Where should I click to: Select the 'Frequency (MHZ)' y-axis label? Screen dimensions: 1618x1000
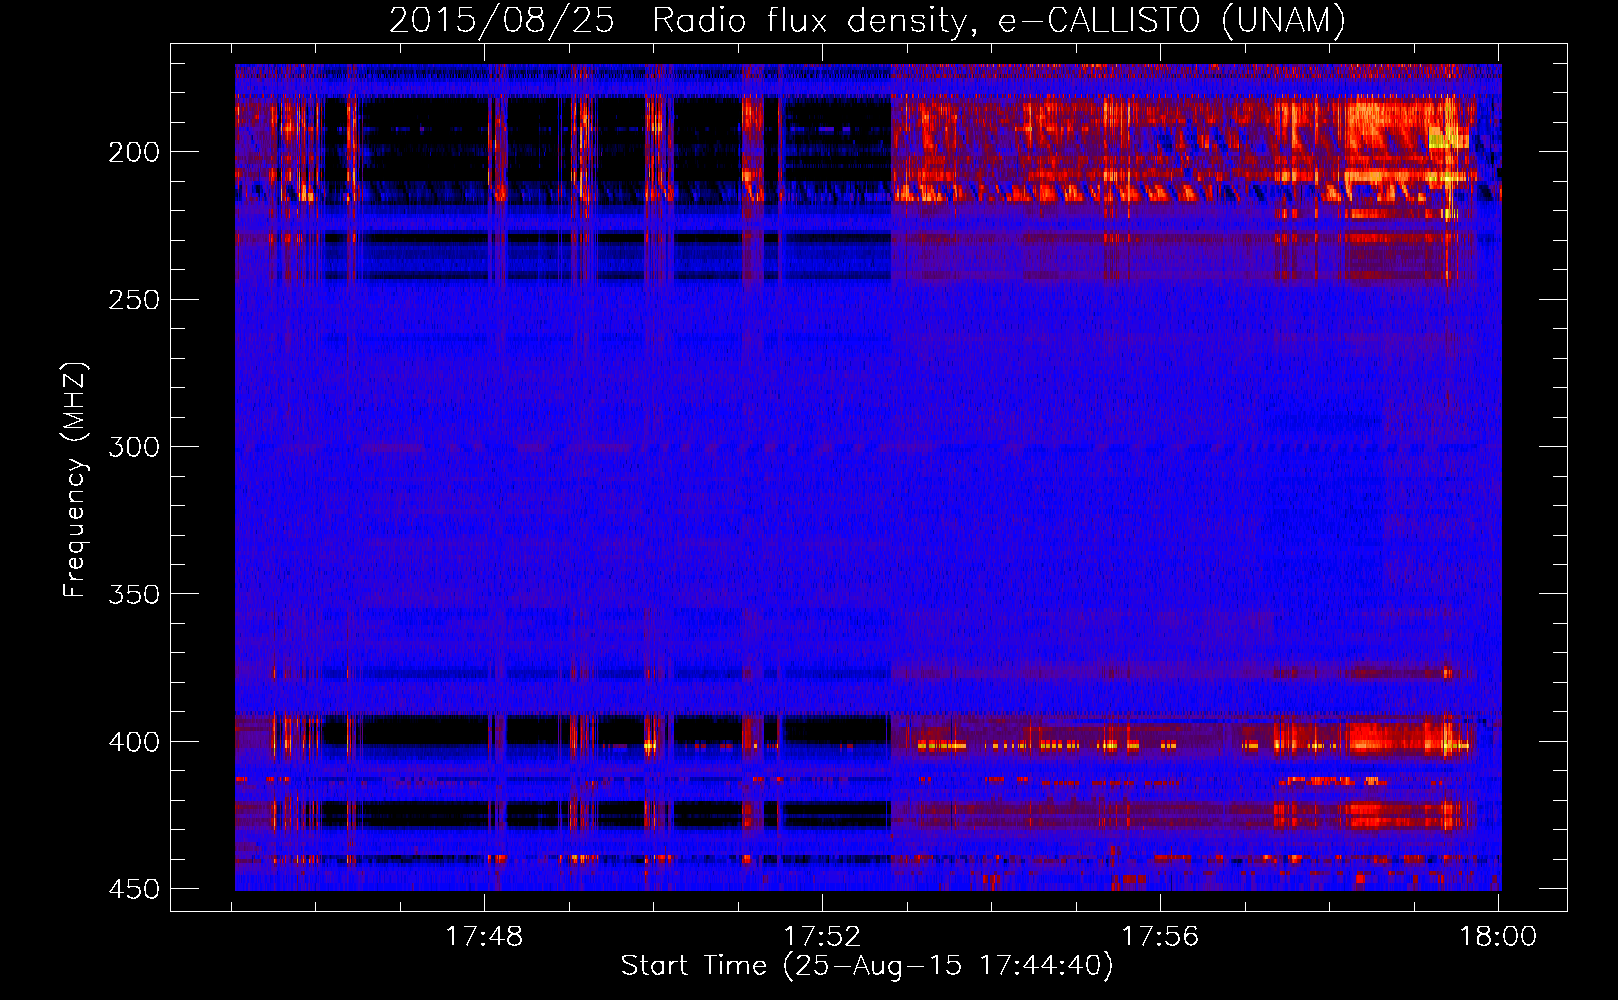75,480
